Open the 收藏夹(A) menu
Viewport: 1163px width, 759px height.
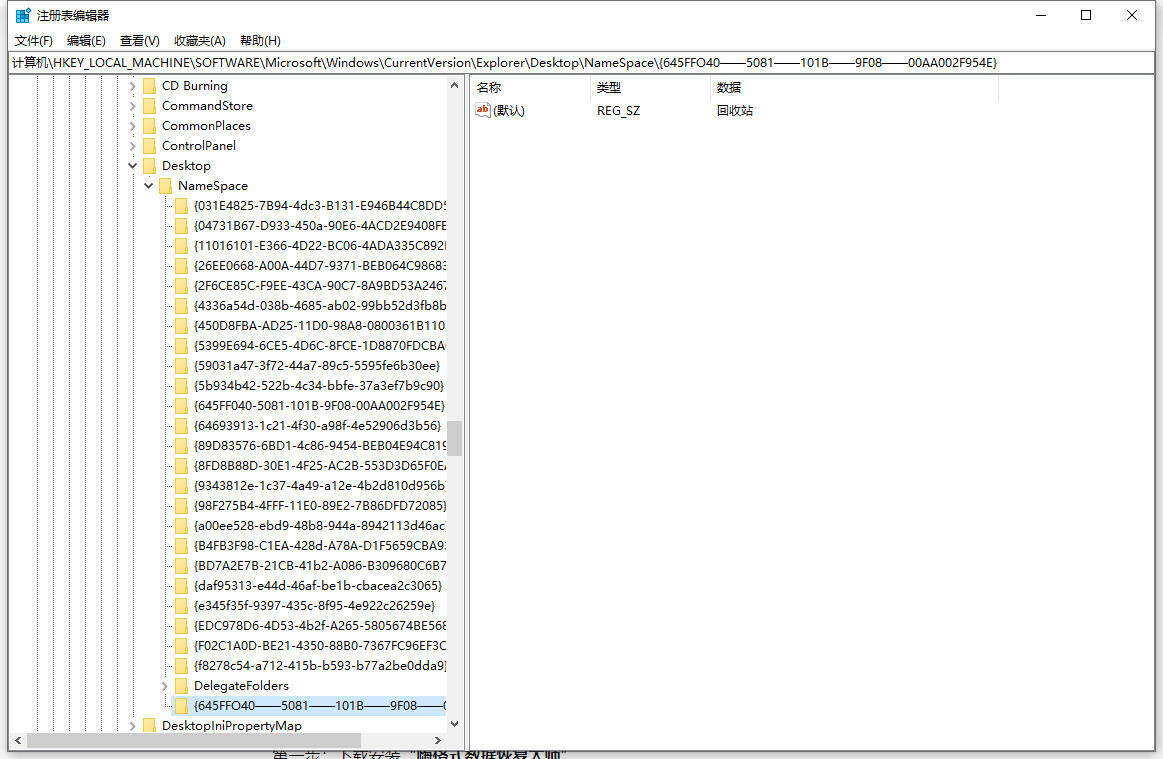click(x=200, y=41)
